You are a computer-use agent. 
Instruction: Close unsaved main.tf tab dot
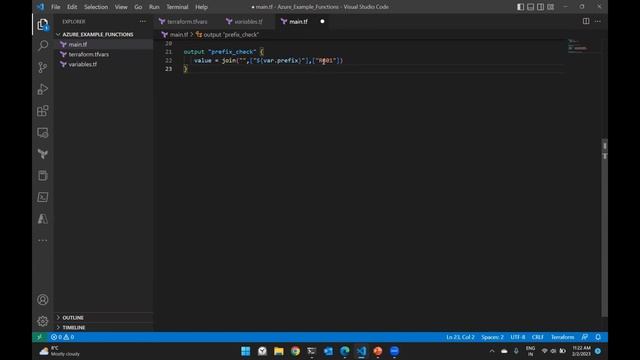[x=322, y=22]
